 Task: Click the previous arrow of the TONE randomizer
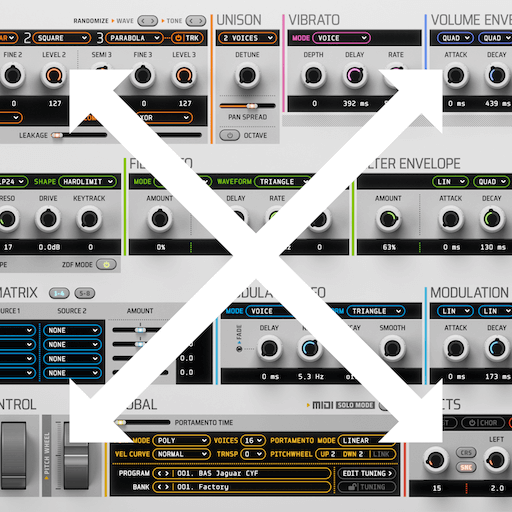point(191,21)
